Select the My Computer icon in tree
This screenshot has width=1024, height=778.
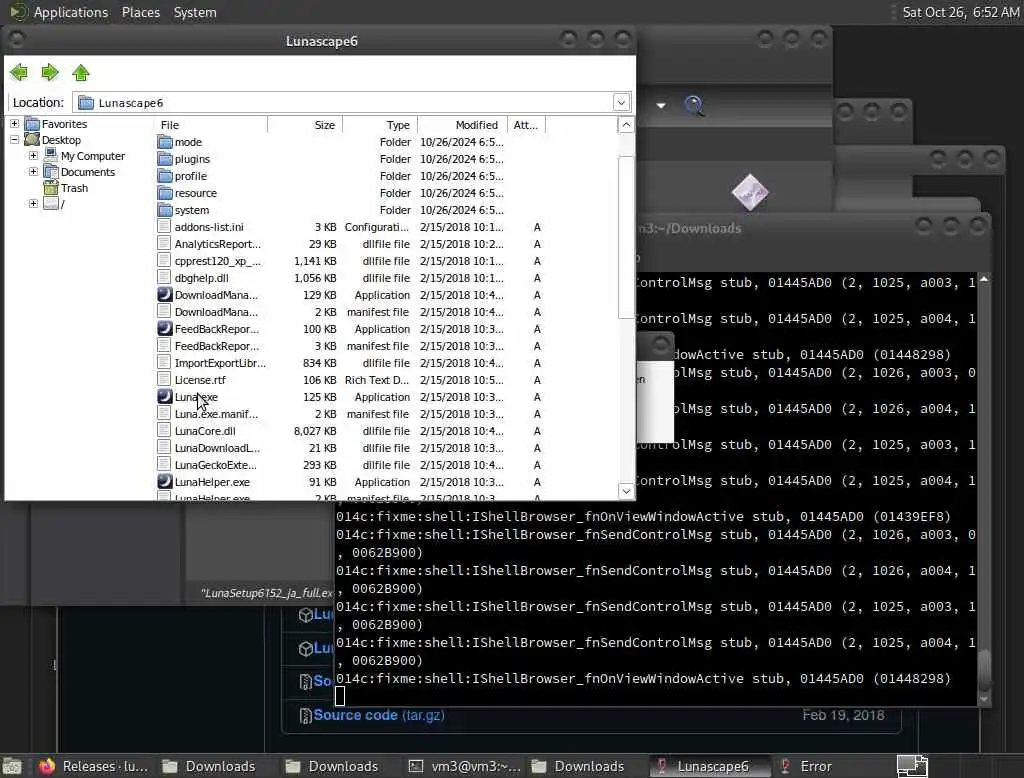point(50,155)
